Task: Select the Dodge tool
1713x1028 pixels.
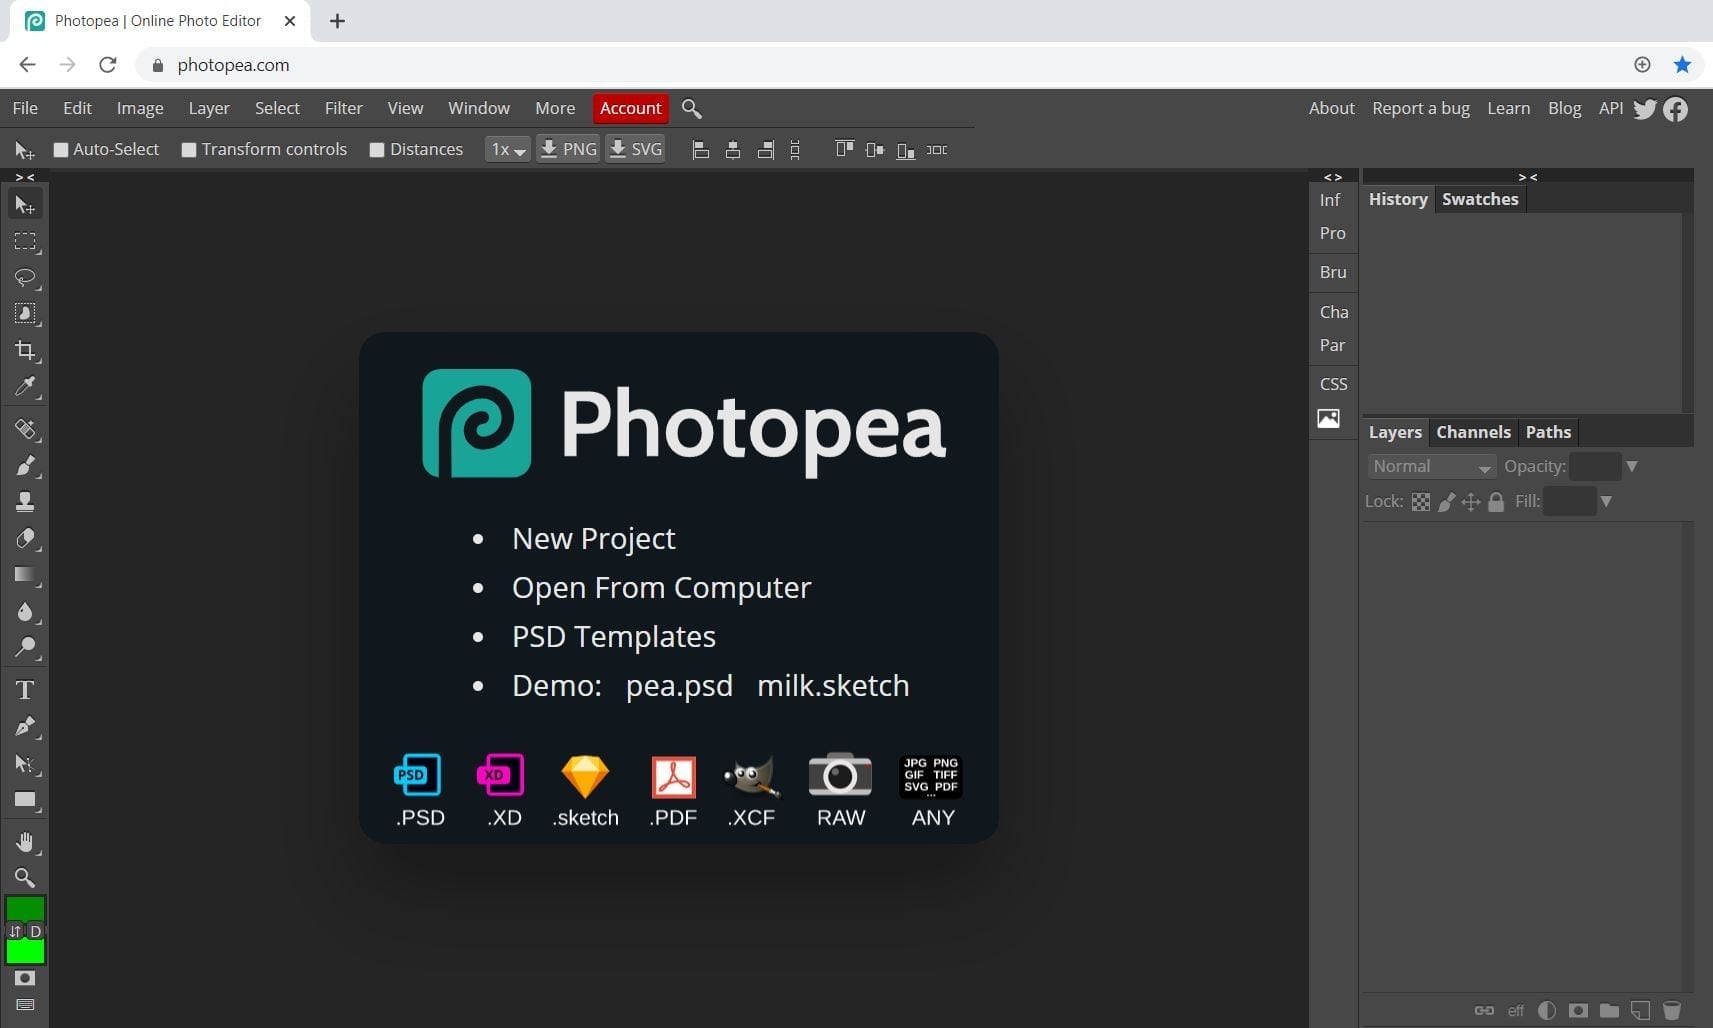Action: pyautogui.click(x=25, y=647)
